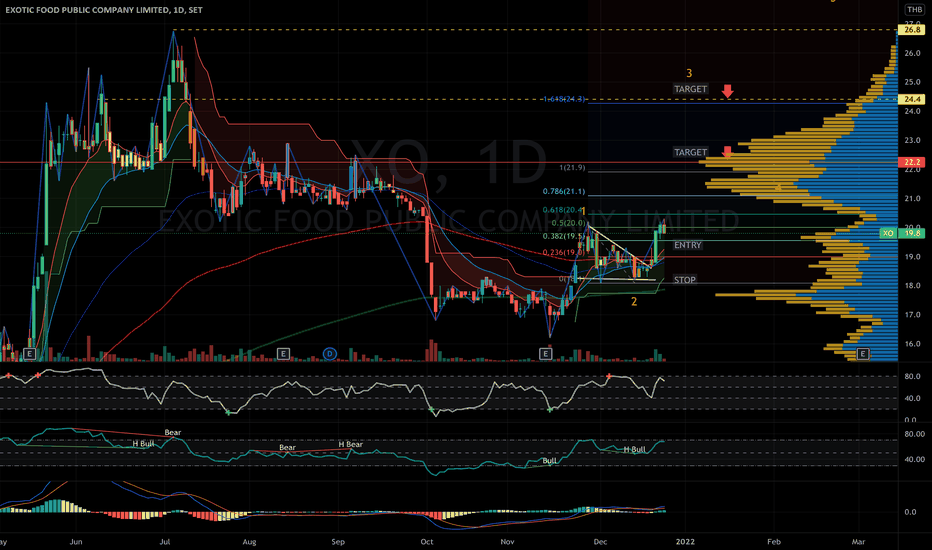Click the 1.618(24.3) Fibonacci label

563,99
